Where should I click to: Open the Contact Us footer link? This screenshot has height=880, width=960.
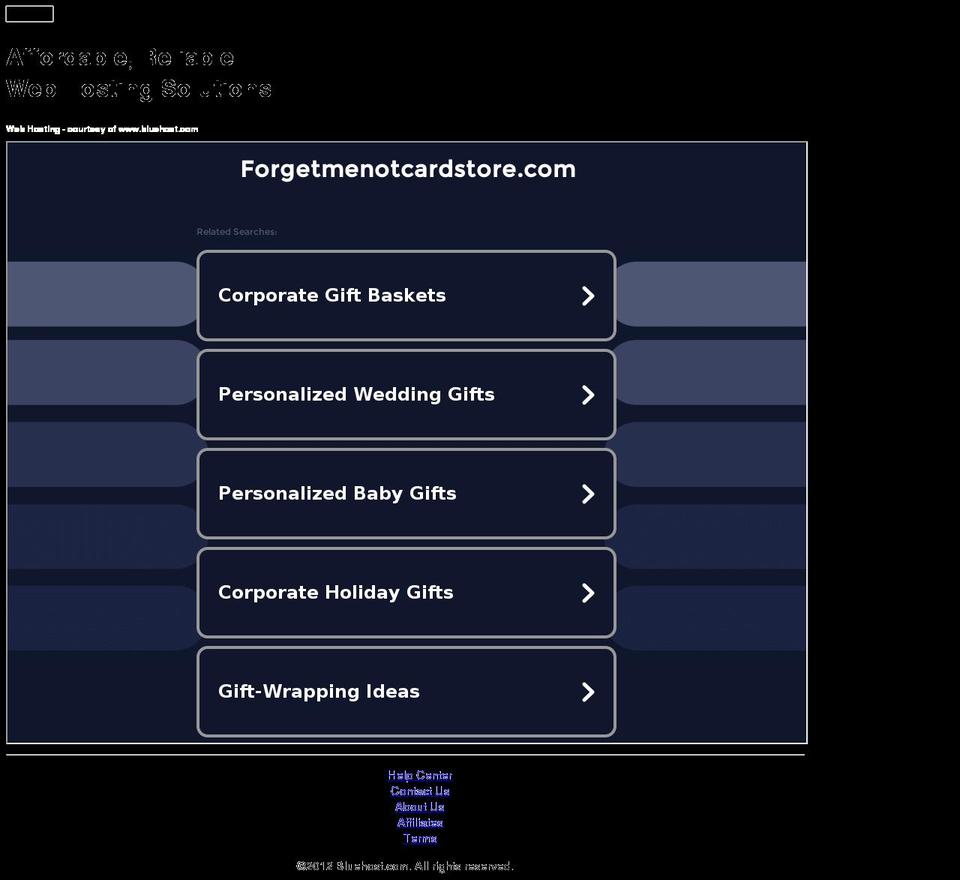click(420, 791)
